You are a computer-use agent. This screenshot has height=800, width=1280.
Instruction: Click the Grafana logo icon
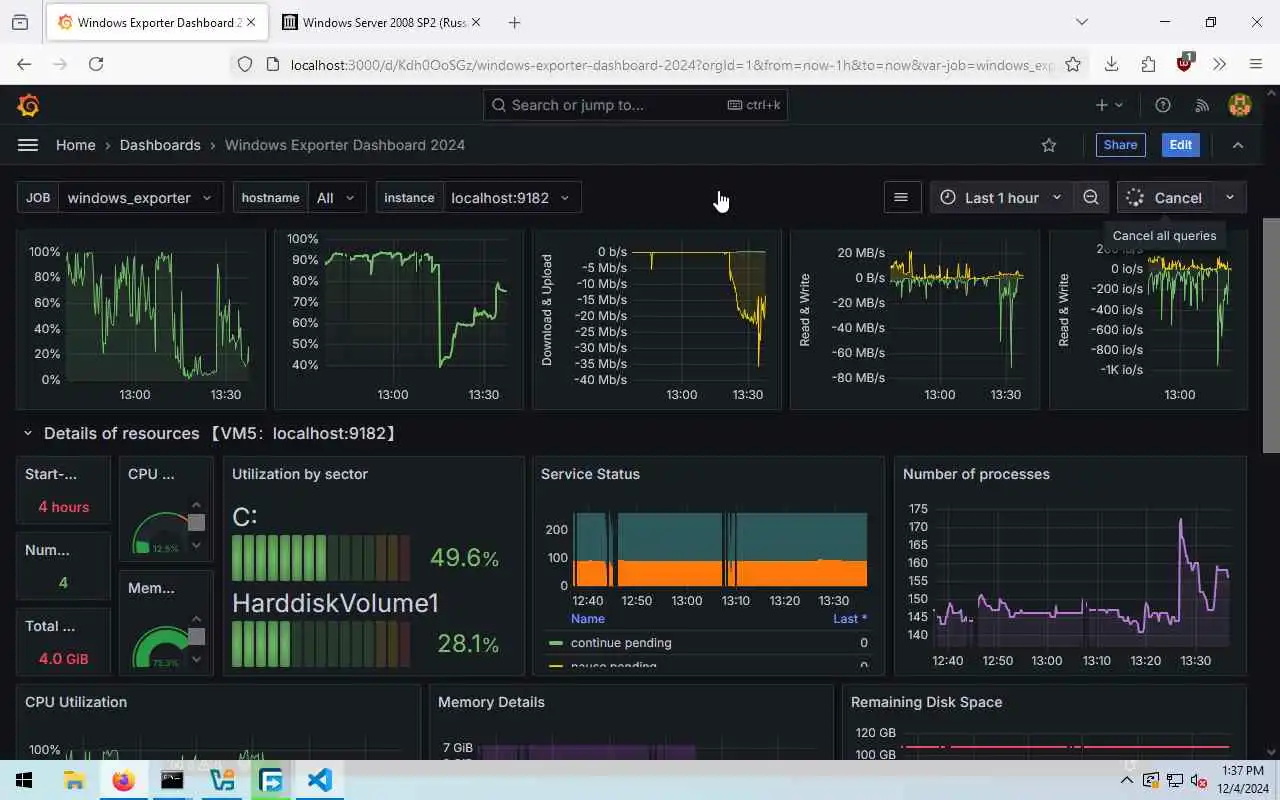28,105
